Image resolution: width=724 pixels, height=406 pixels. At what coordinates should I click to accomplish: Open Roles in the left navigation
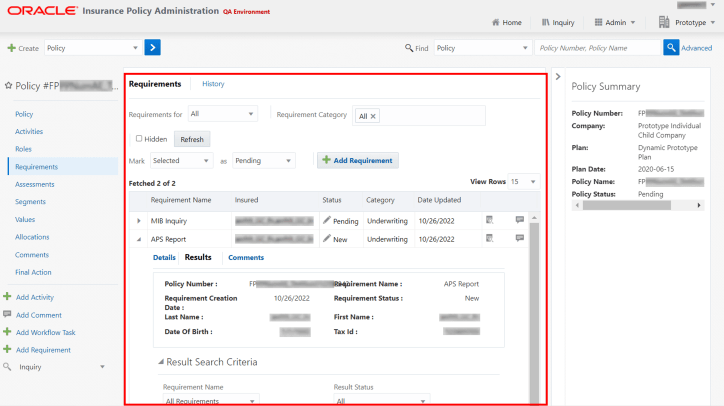click(23, 149)
